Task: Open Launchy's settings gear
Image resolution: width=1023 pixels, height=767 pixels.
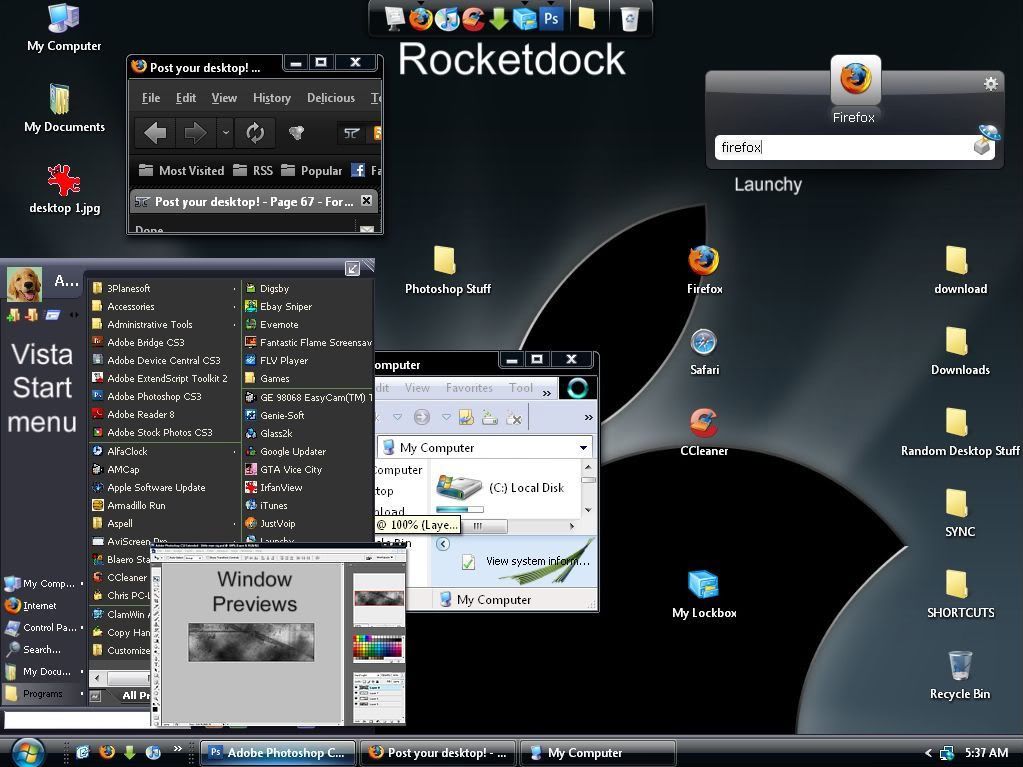Action: click(x=990, y=83)
